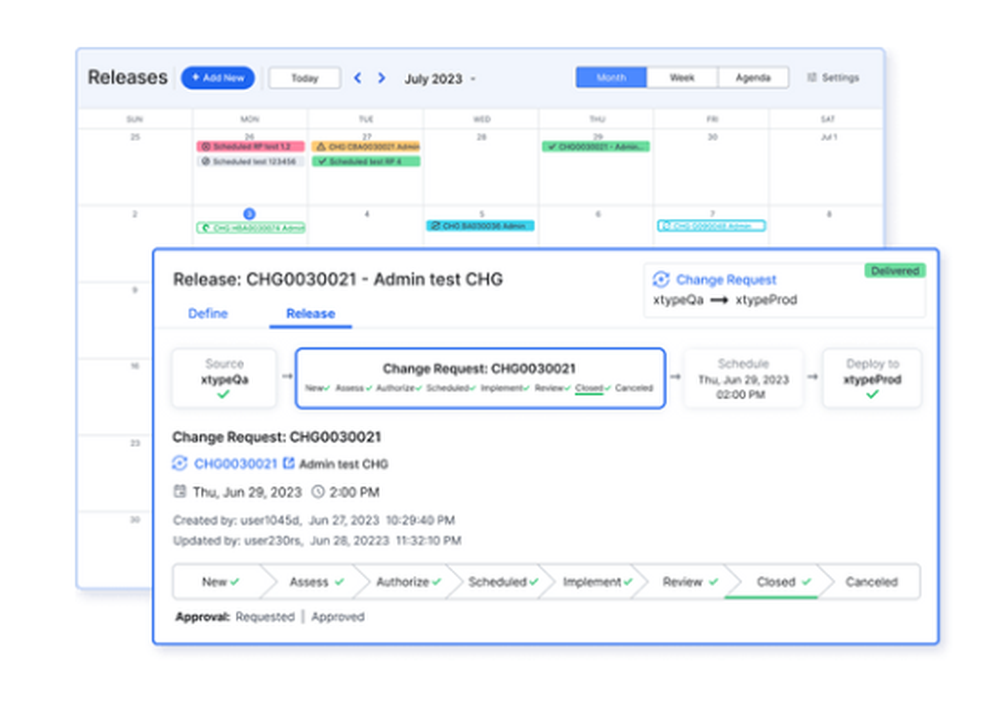Open the Release tab
The height and width of the screenshot is (706, 1000).
point(311,314)
